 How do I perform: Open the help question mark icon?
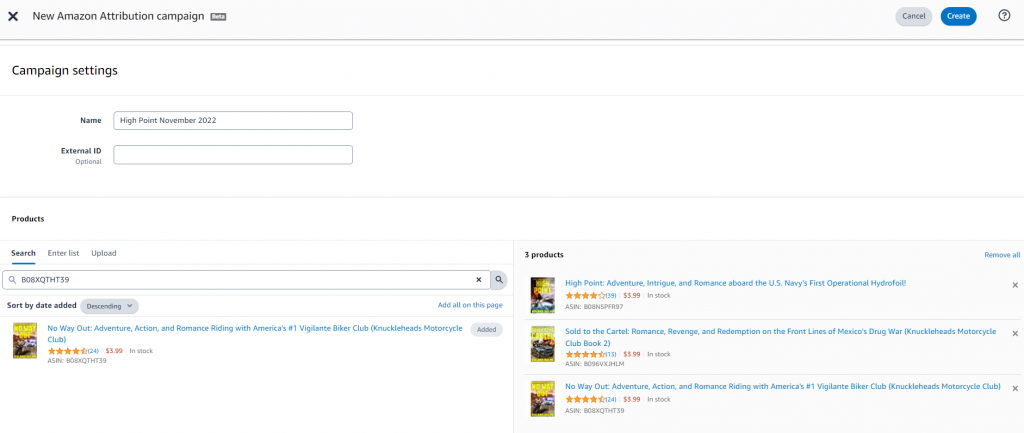1004,16
